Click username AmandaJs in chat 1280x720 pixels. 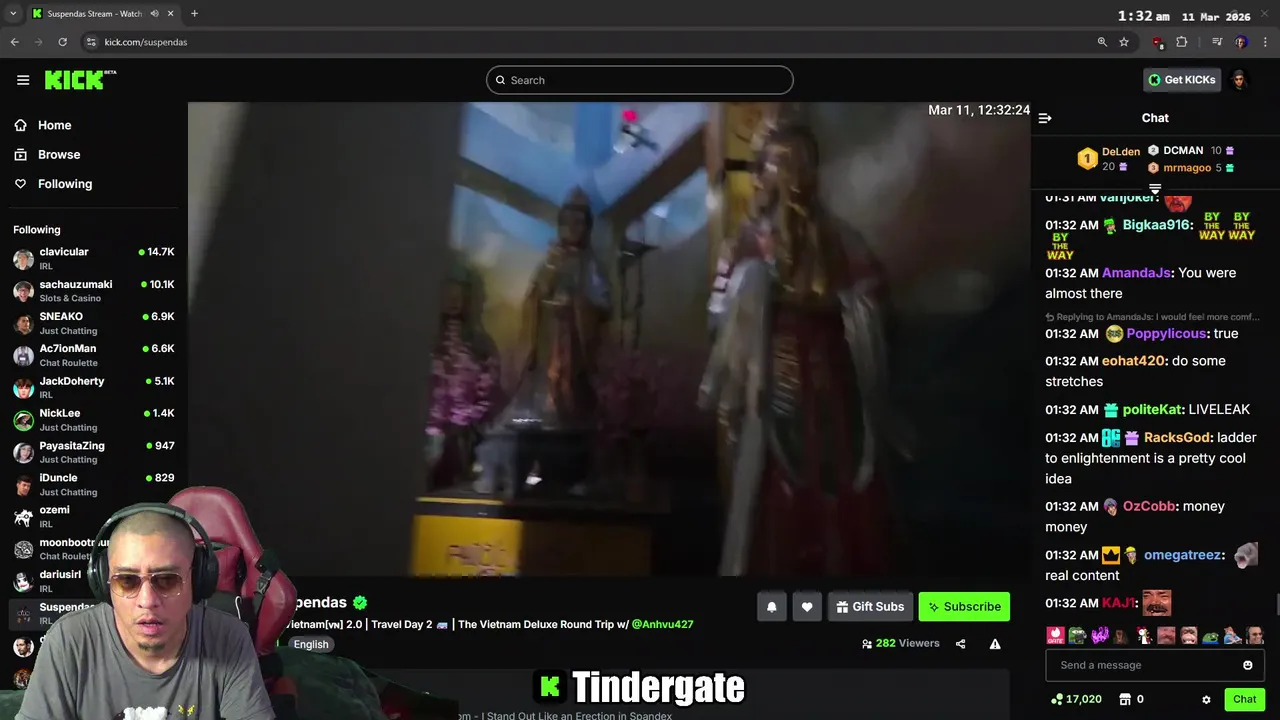[x=1138, y=273]
